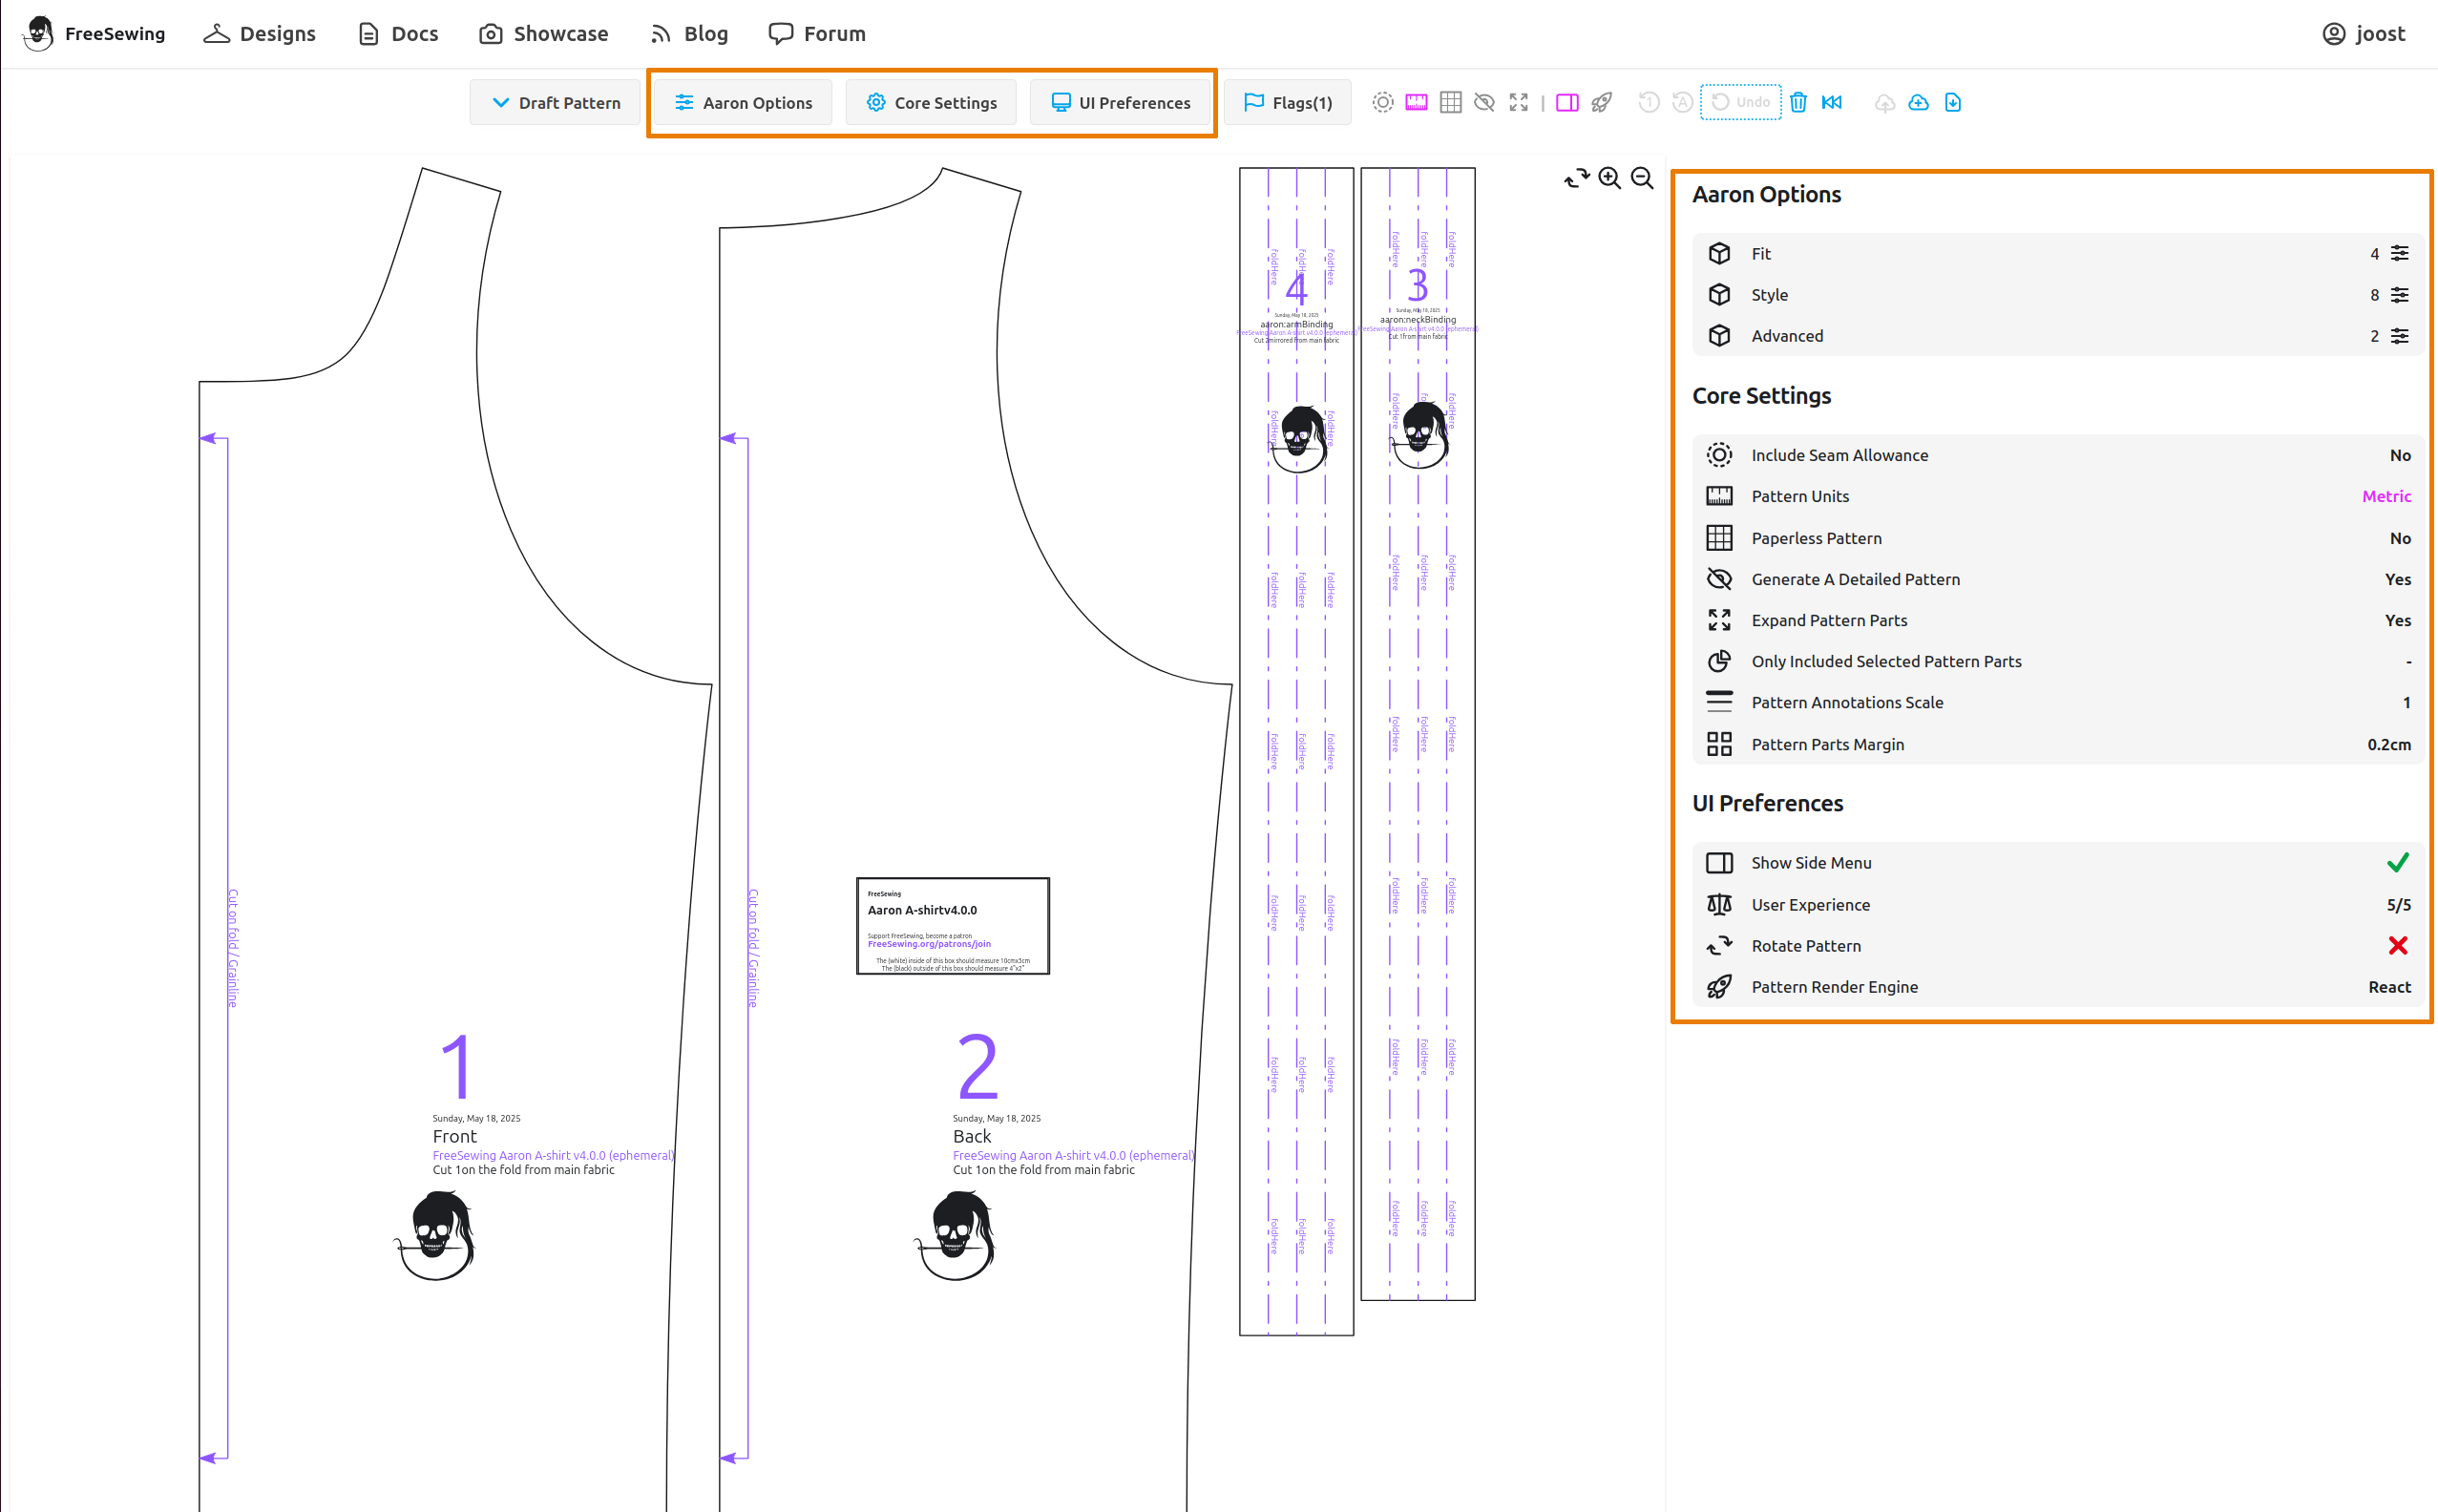This screenshot has width=2438, height=1512.
Task: Click the export file download icon
Action: coord(1952,102)
